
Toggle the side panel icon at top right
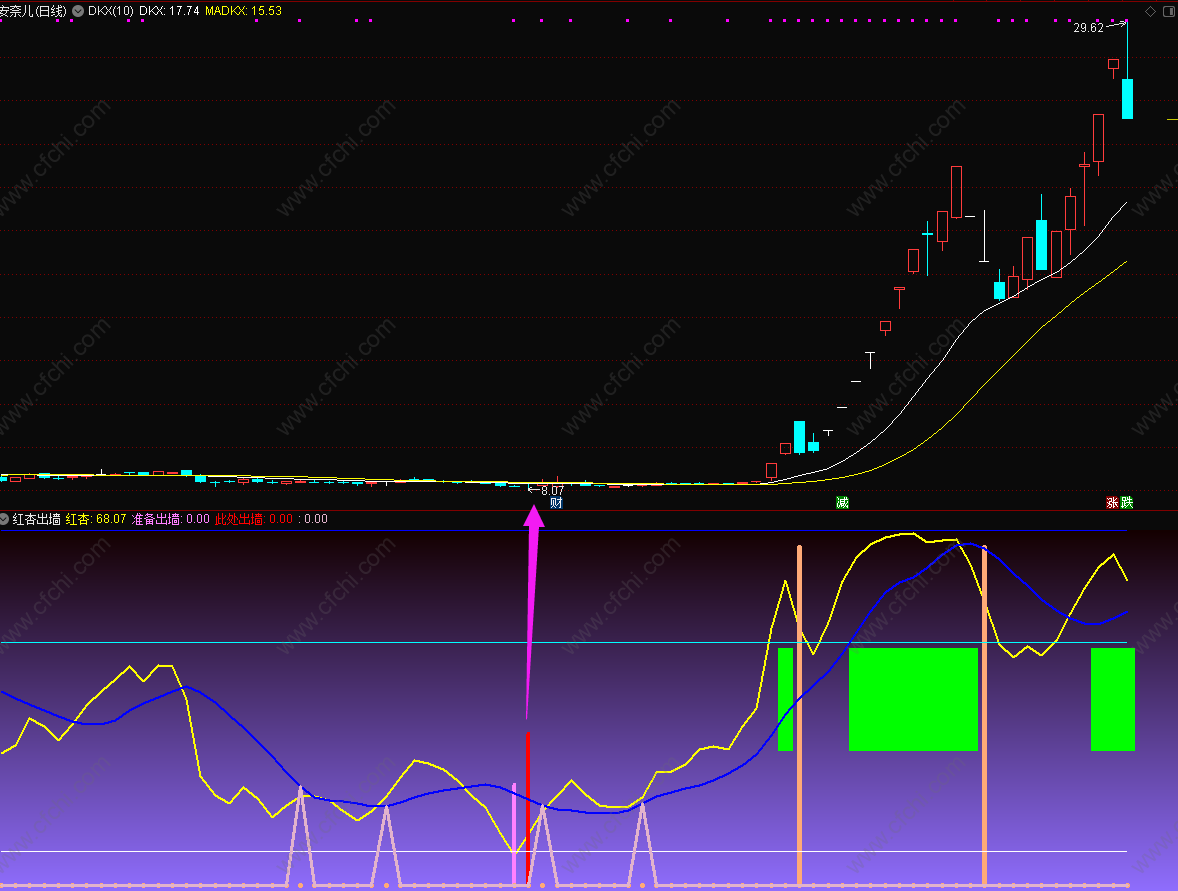1169,11
